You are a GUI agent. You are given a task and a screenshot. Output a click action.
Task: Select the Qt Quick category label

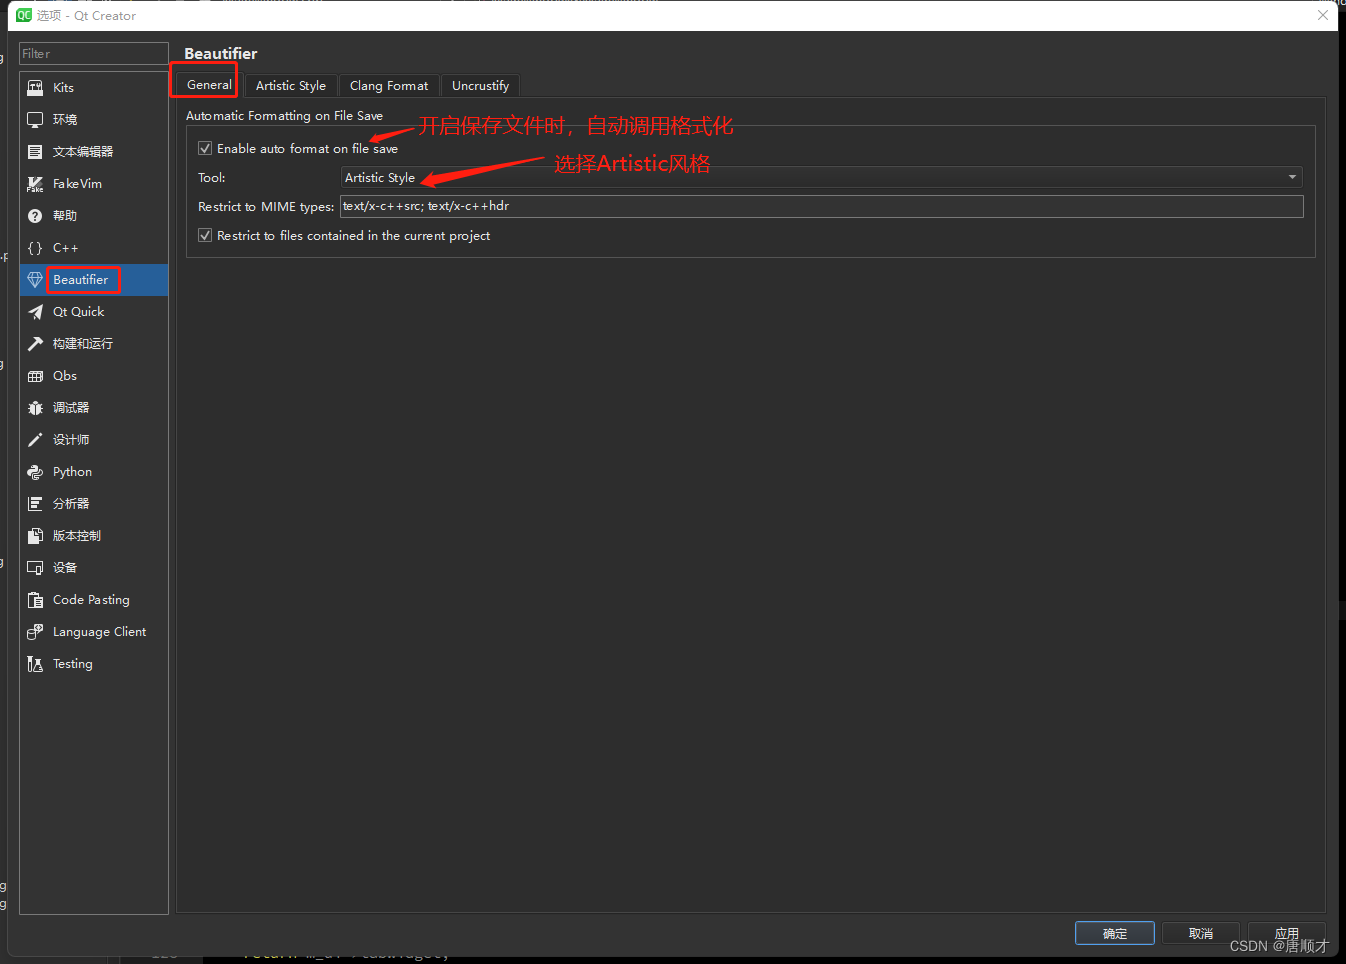78,312
